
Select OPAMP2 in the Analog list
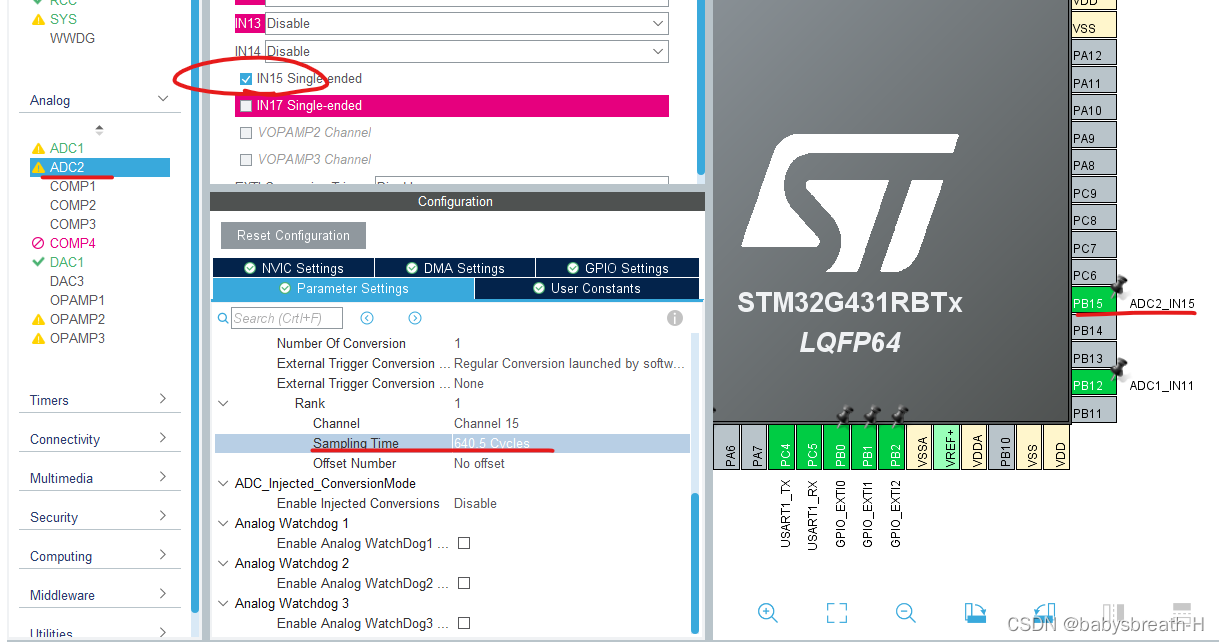pos(77,319)
